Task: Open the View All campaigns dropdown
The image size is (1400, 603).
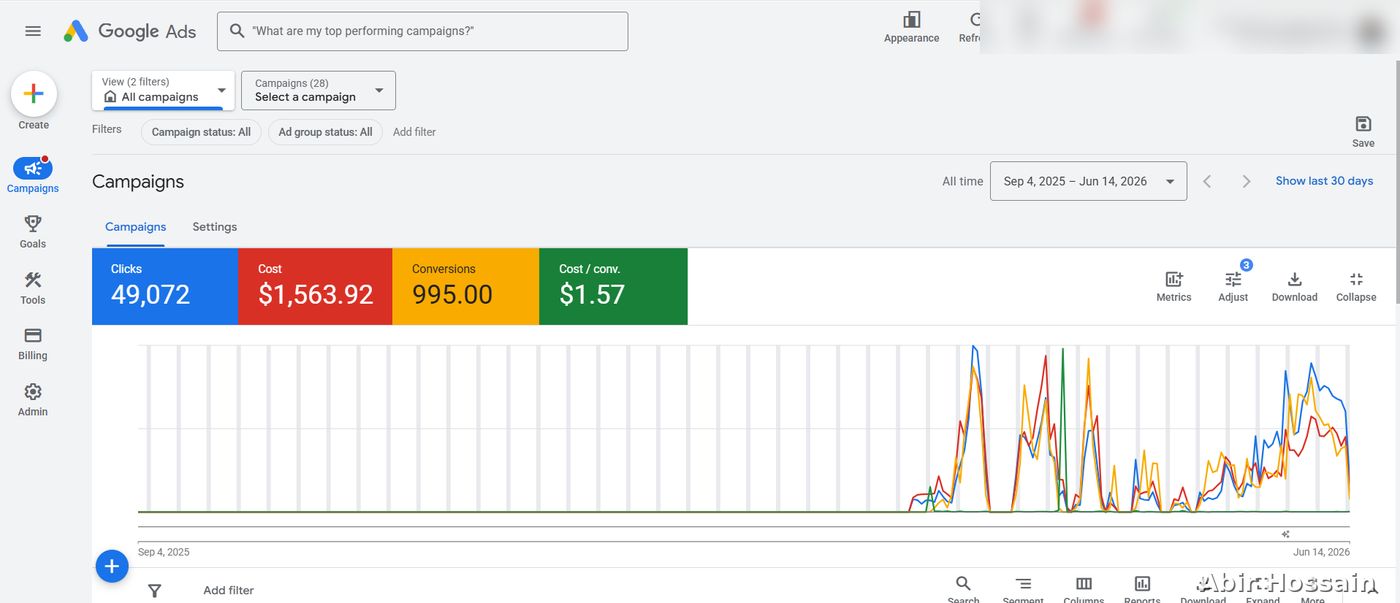Action: click(164, 90)
